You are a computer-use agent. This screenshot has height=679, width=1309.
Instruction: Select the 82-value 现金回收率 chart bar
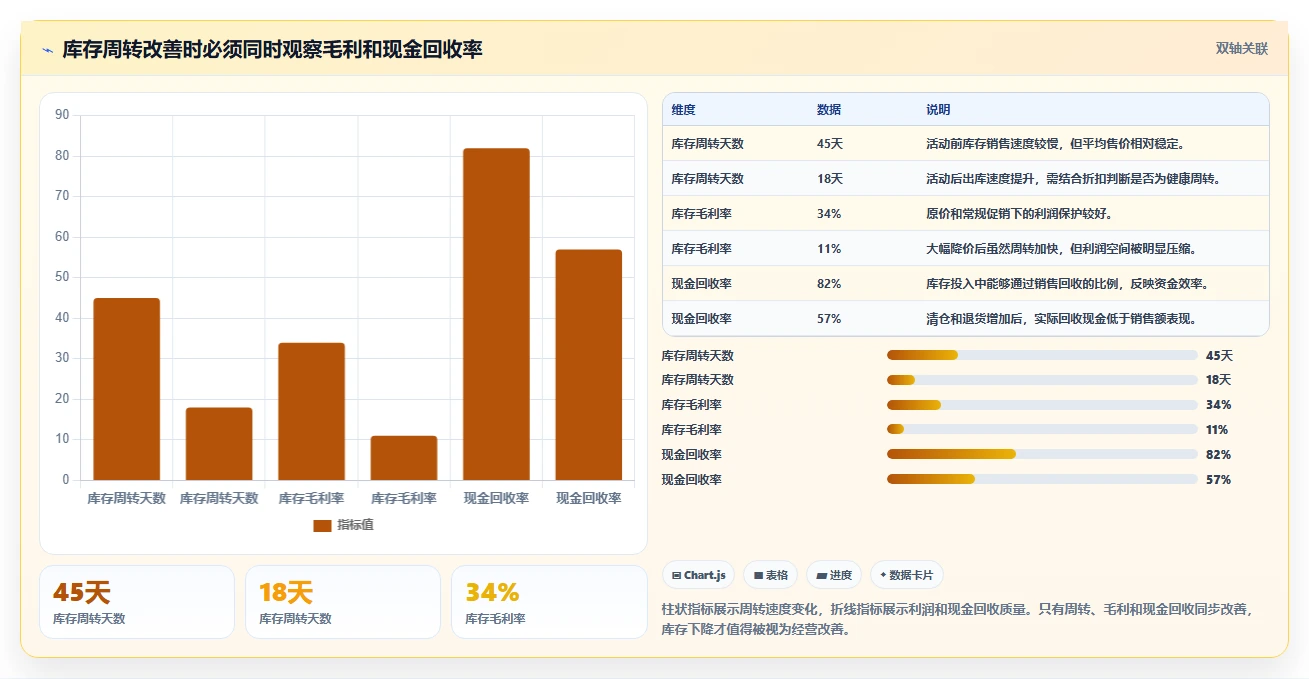(x=496, y=314)
